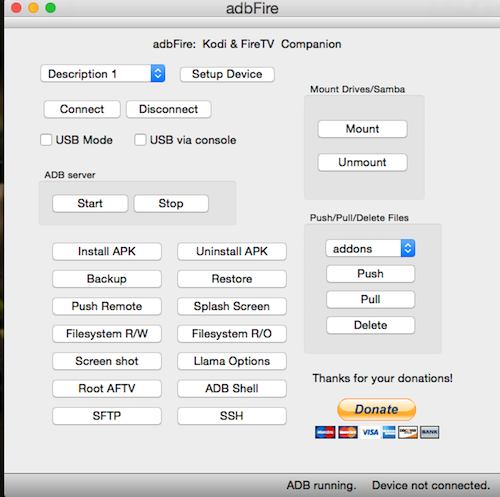500x497 pixels.
Task: Click the 'Kodi & FireTV Companion' heading
Action: [x=272, y=44]
